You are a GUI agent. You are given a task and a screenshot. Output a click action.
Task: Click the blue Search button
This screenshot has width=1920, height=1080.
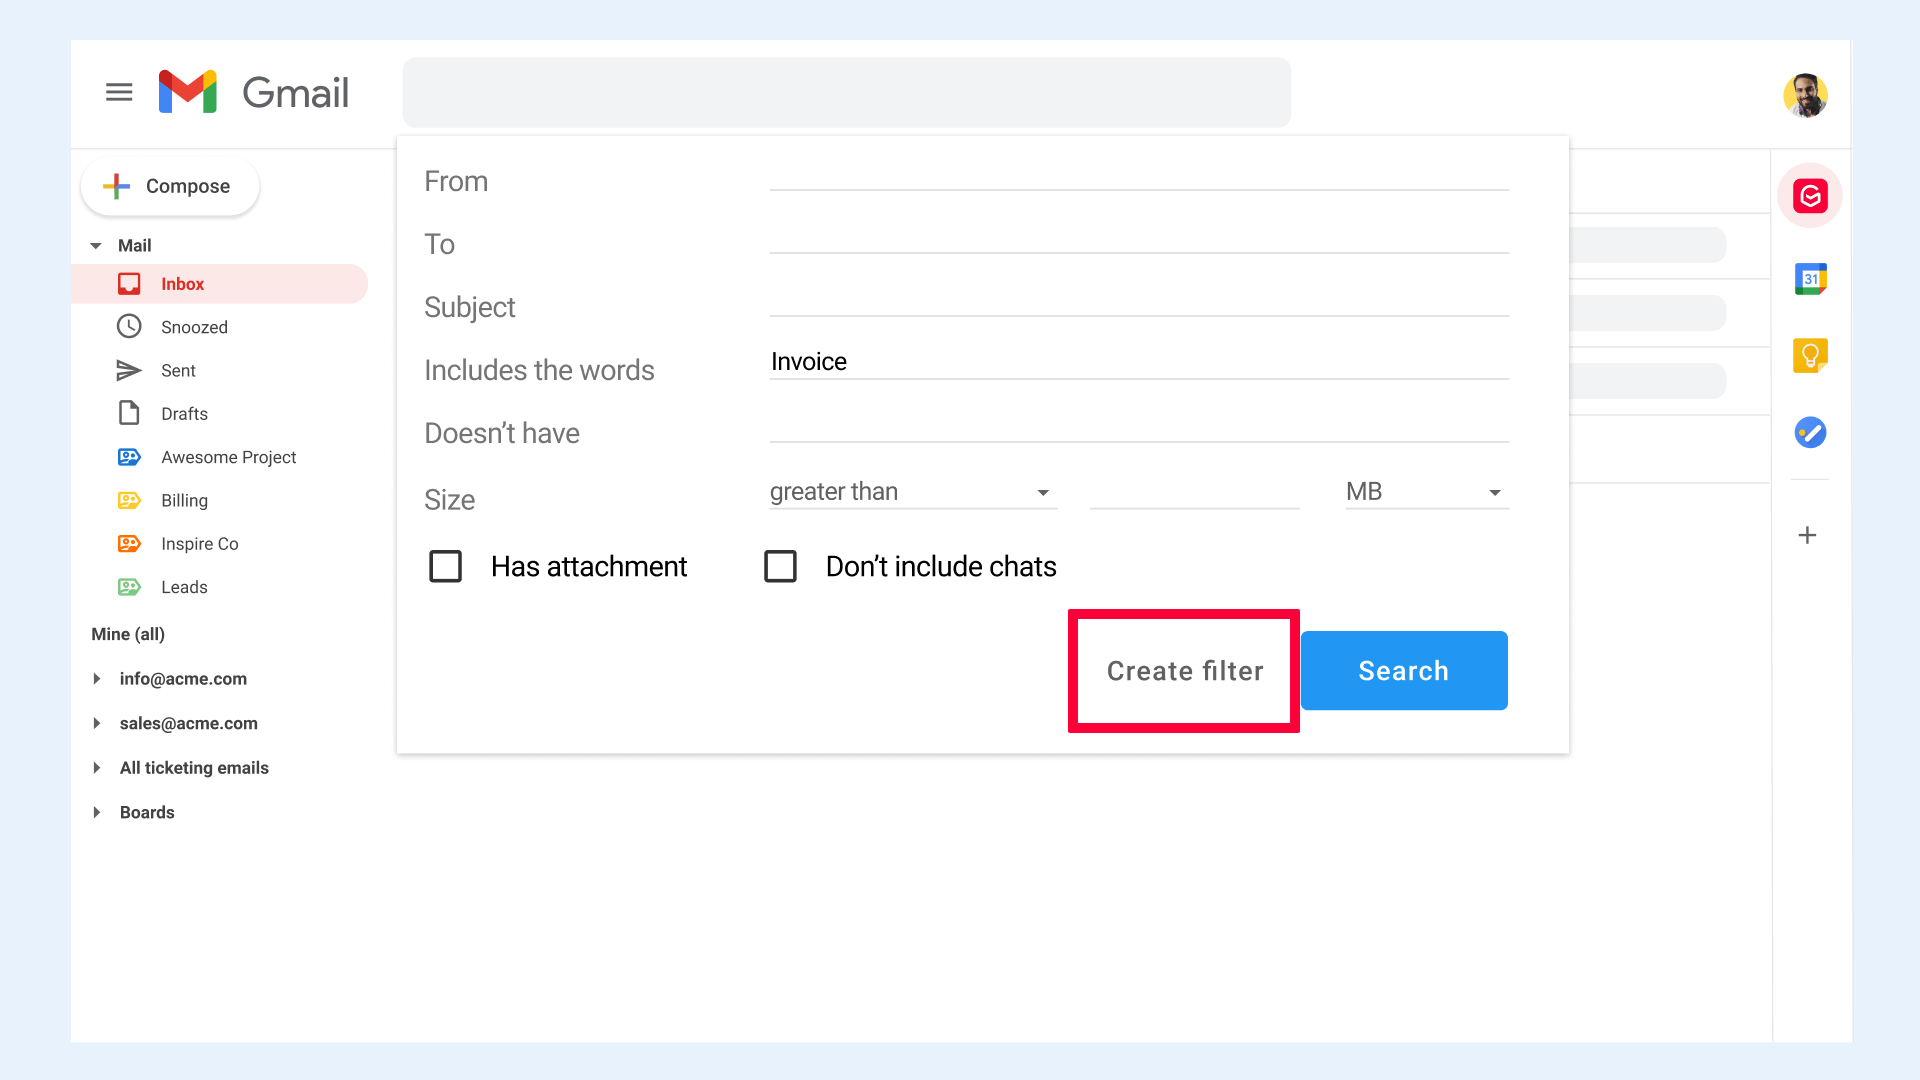pyautogui.click(x=1404, y=671)
